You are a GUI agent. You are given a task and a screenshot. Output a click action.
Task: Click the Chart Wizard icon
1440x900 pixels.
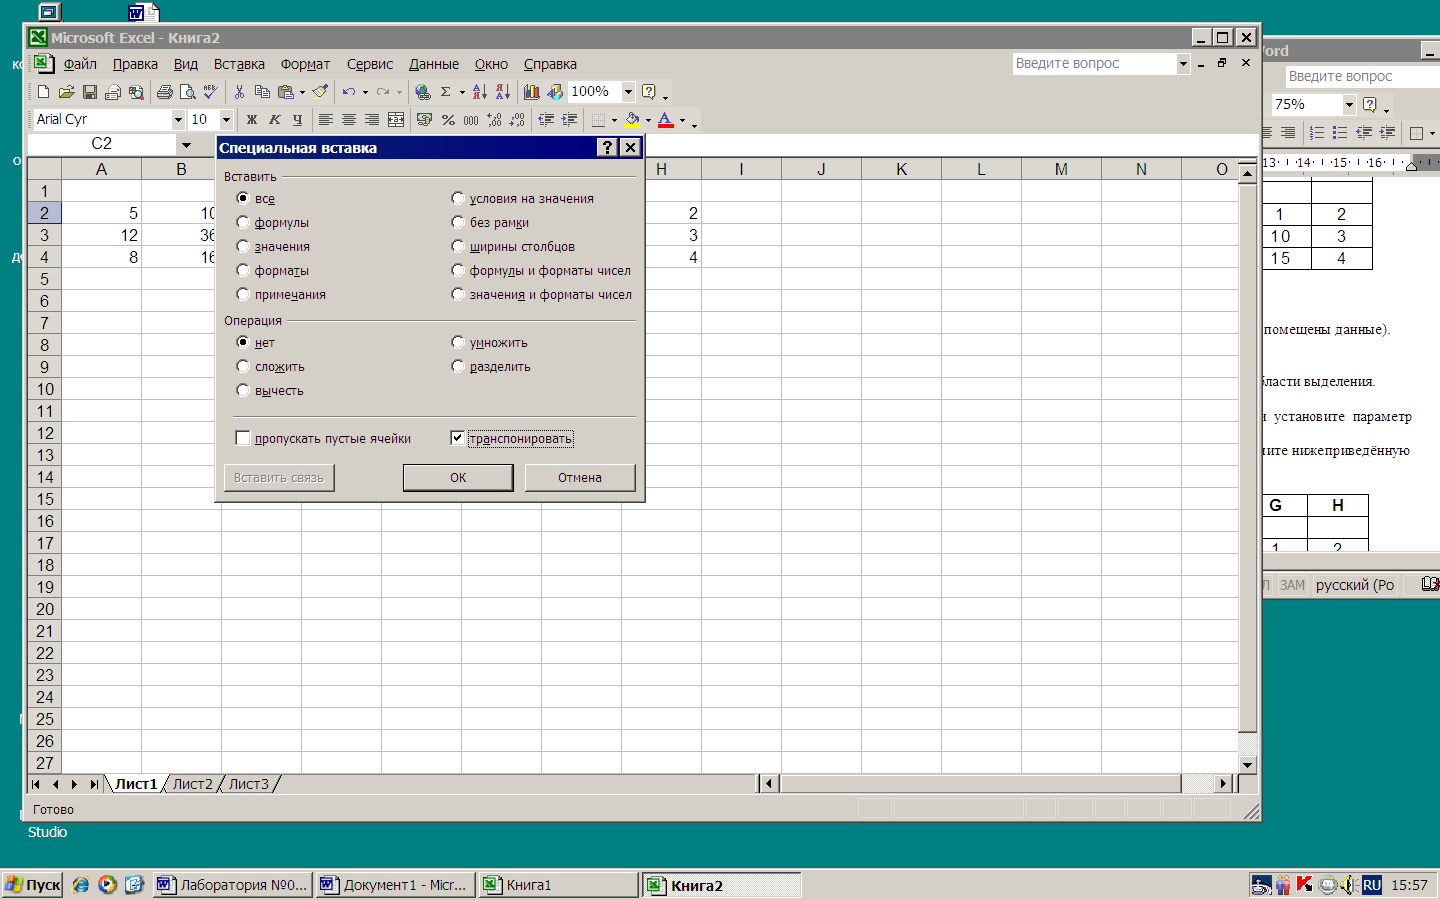pos(531,92)
